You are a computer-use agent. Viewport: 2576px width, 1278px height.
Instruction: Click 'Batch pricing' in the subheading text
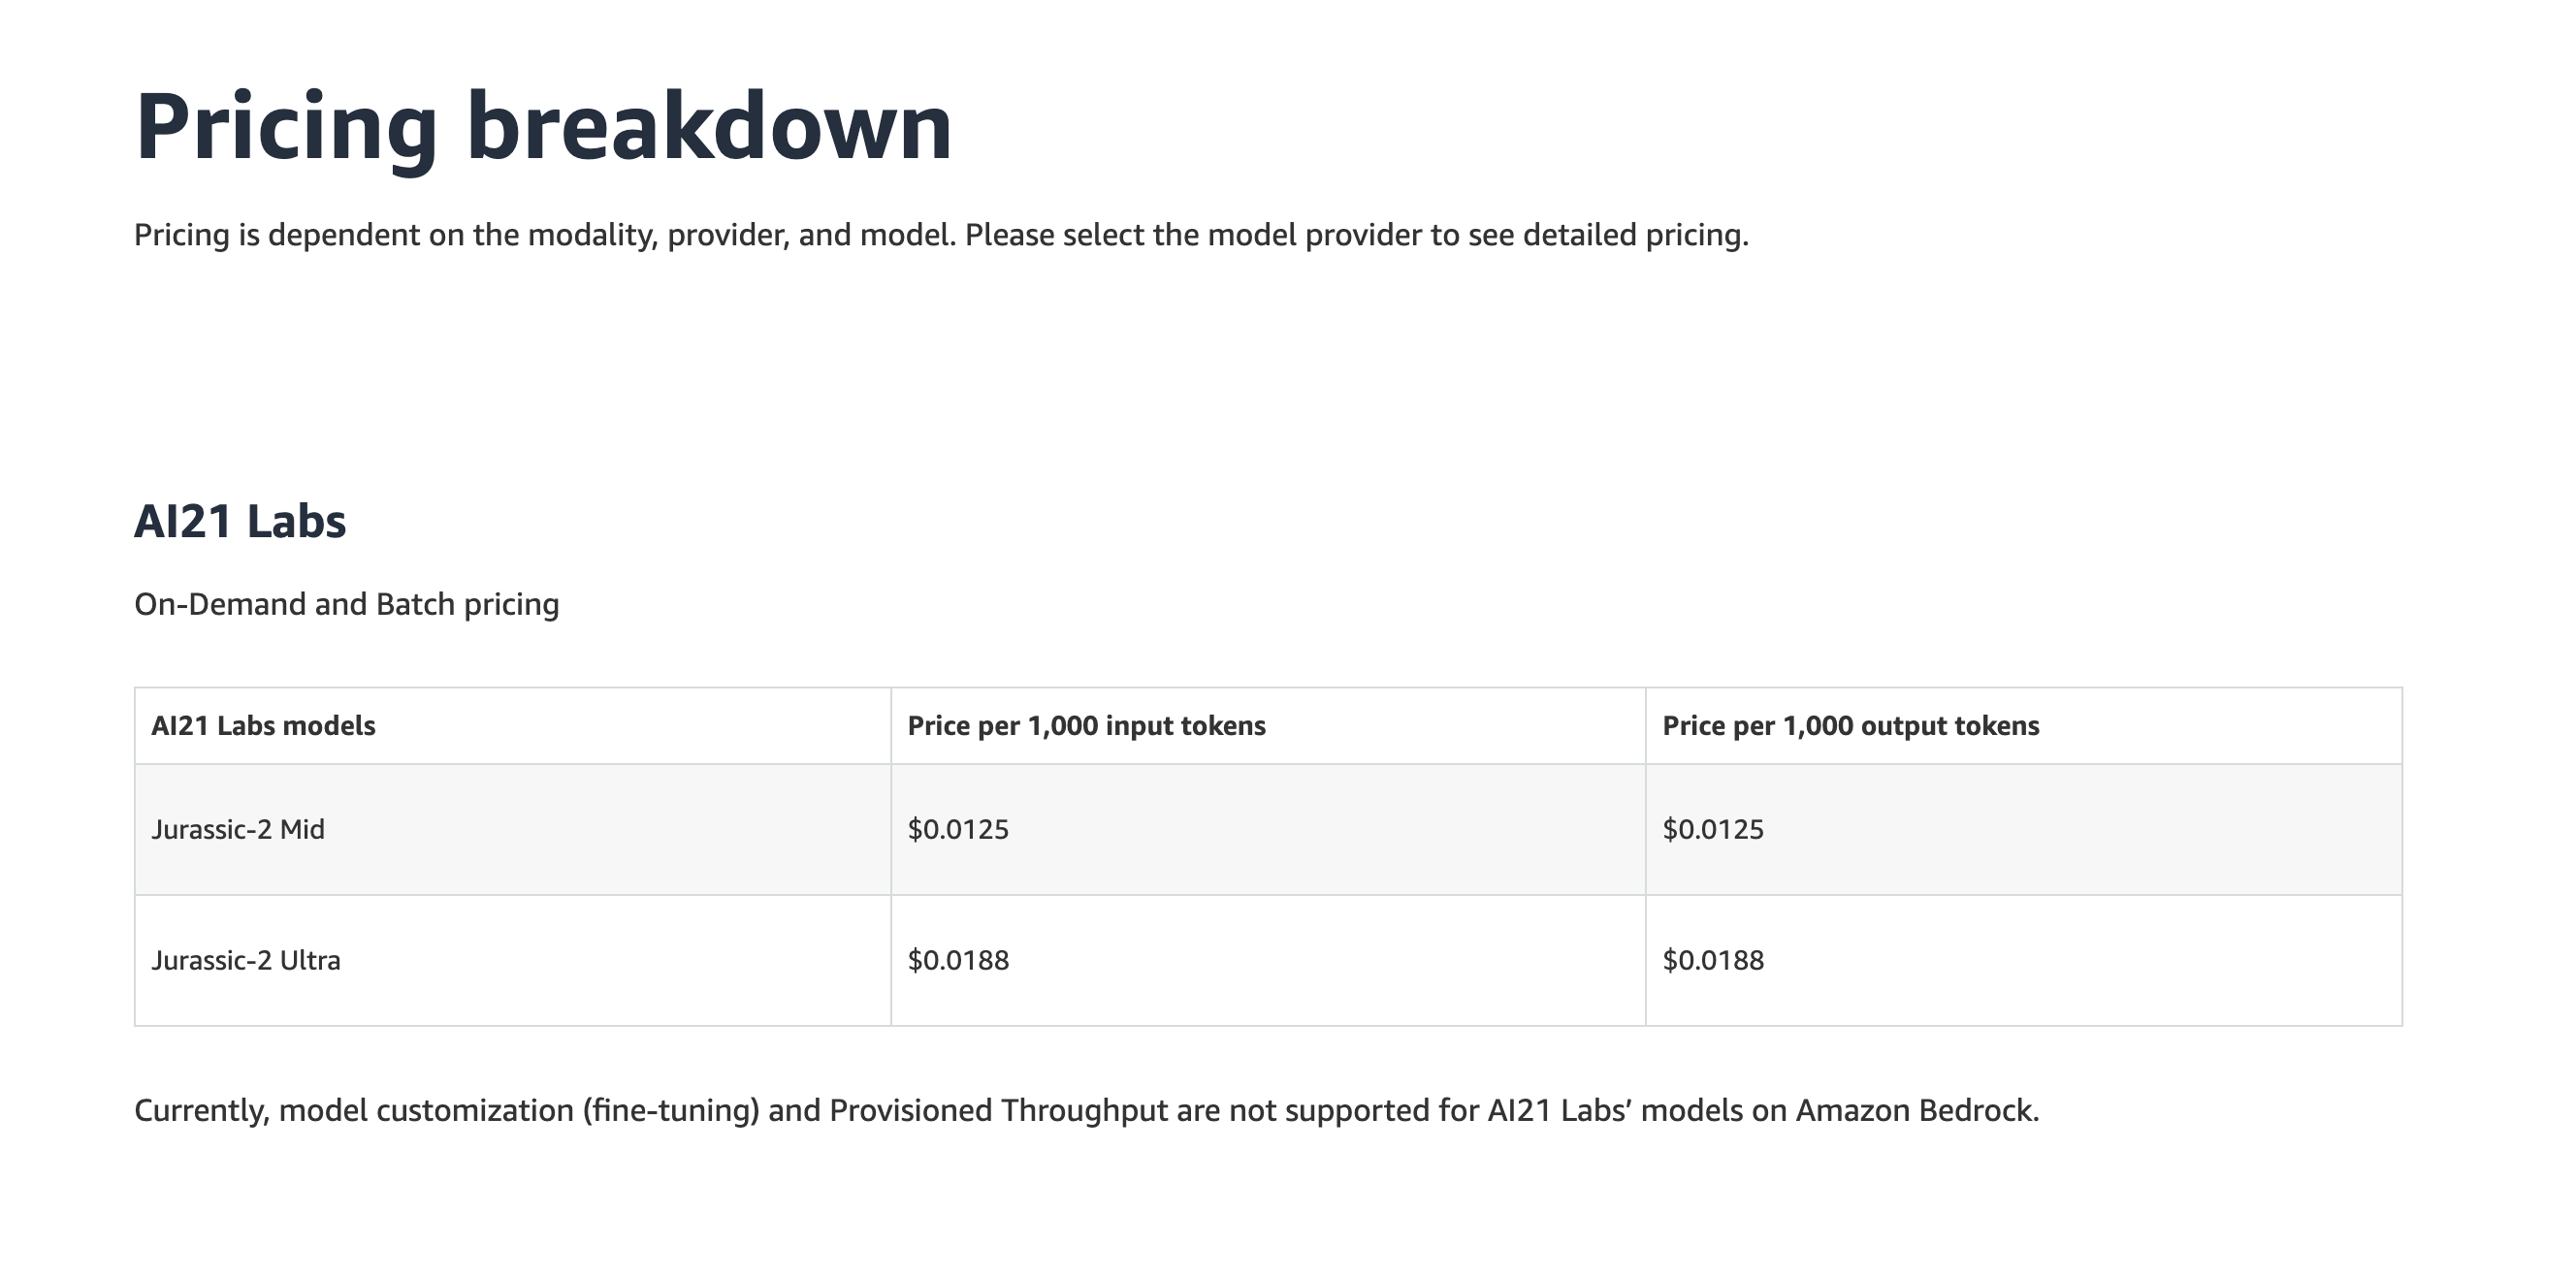(468, 604)
